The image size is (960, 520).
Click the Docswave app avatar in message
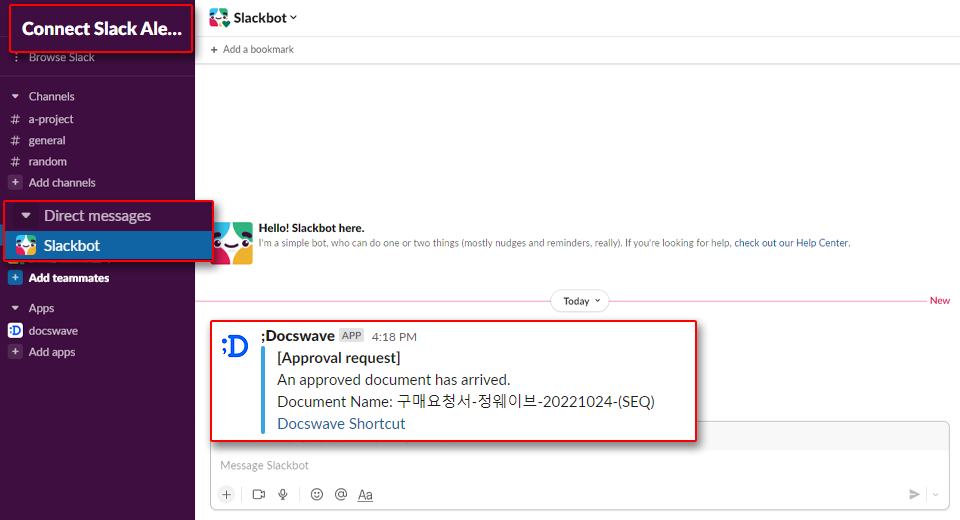coord(234,346)
